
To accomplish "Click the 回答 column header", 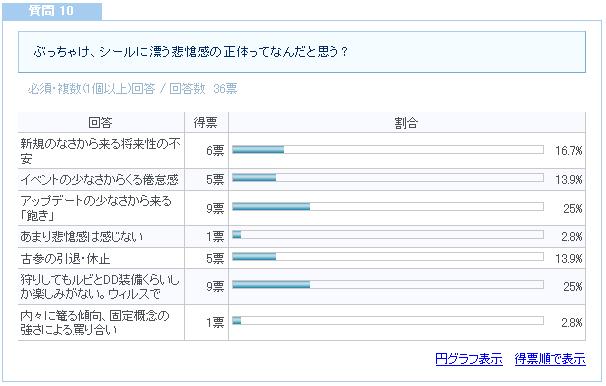I will pos(100,122).
